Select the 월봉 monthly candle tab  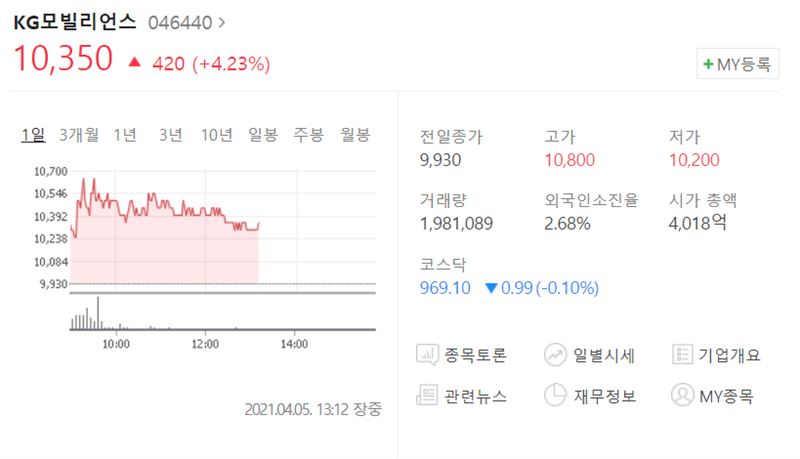(x=355, y=135)
